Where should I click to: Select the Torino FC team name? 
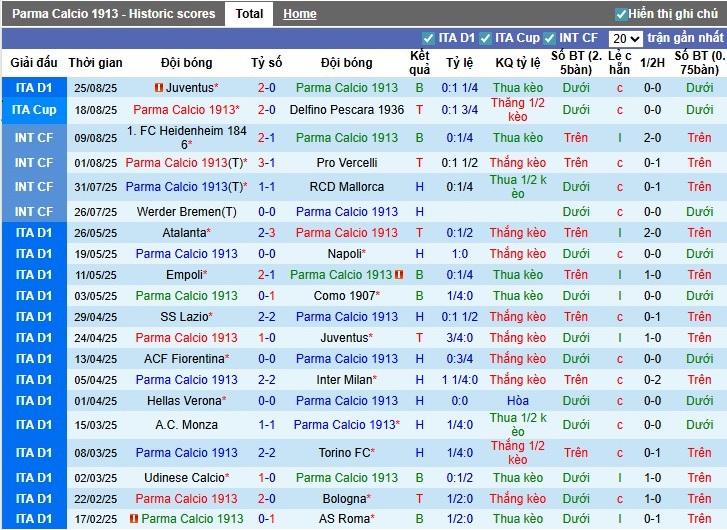point(344,453)
